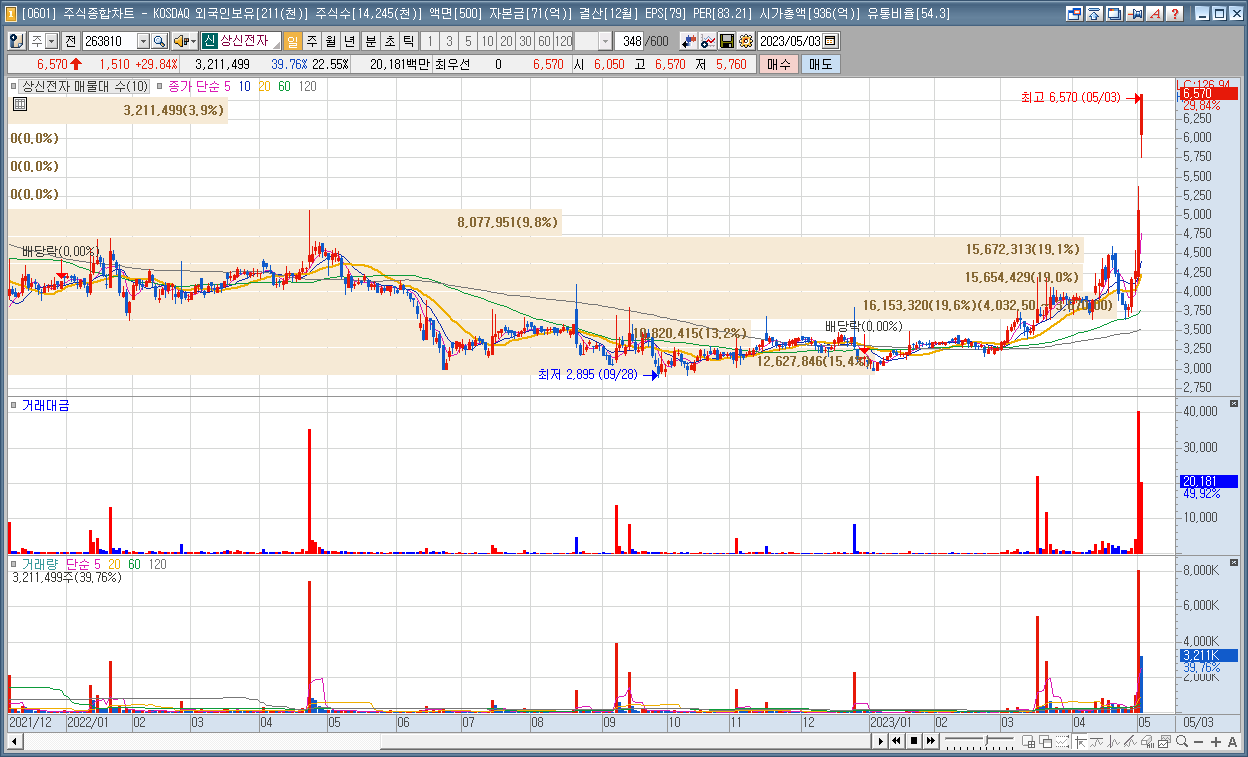Select the 120 interval button

tap(563, 41)
